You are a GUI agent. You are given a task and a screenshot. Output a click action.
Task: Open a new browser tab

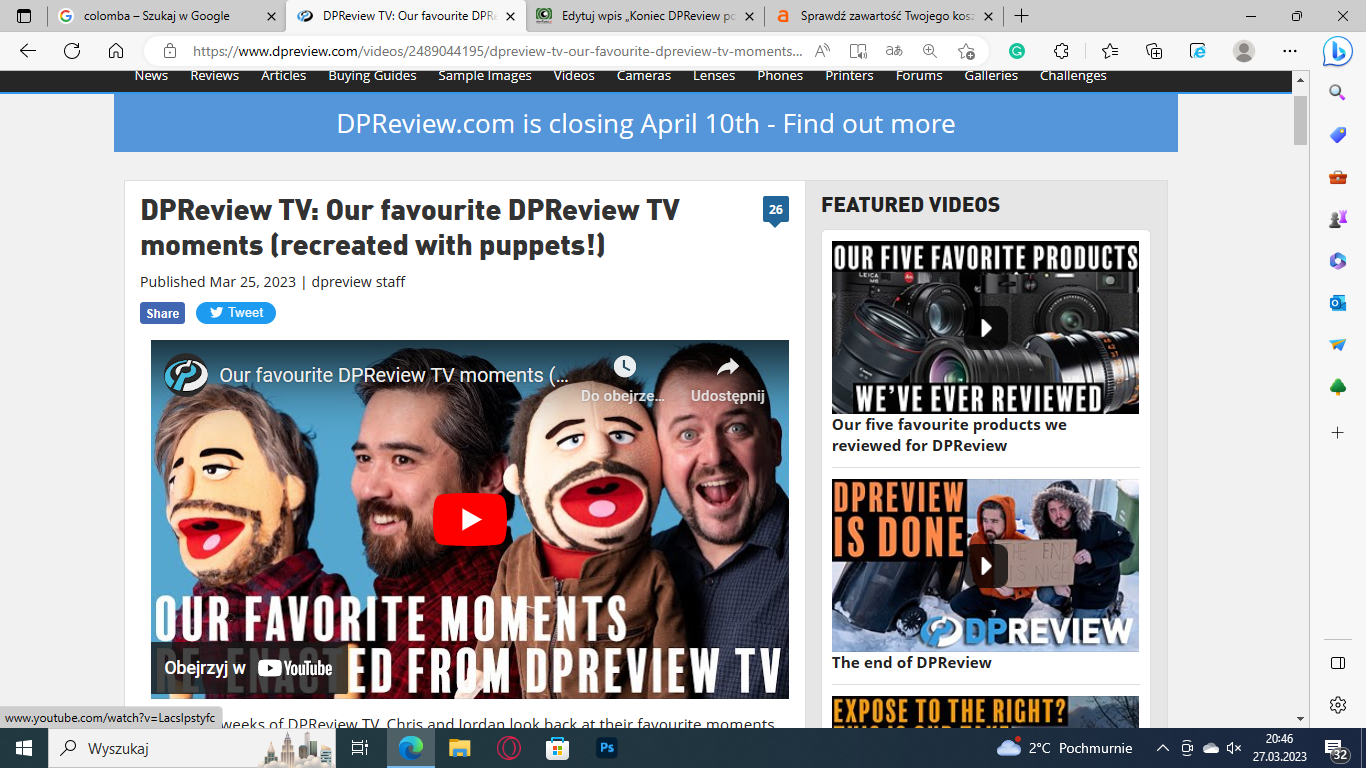coord(1021,16)
